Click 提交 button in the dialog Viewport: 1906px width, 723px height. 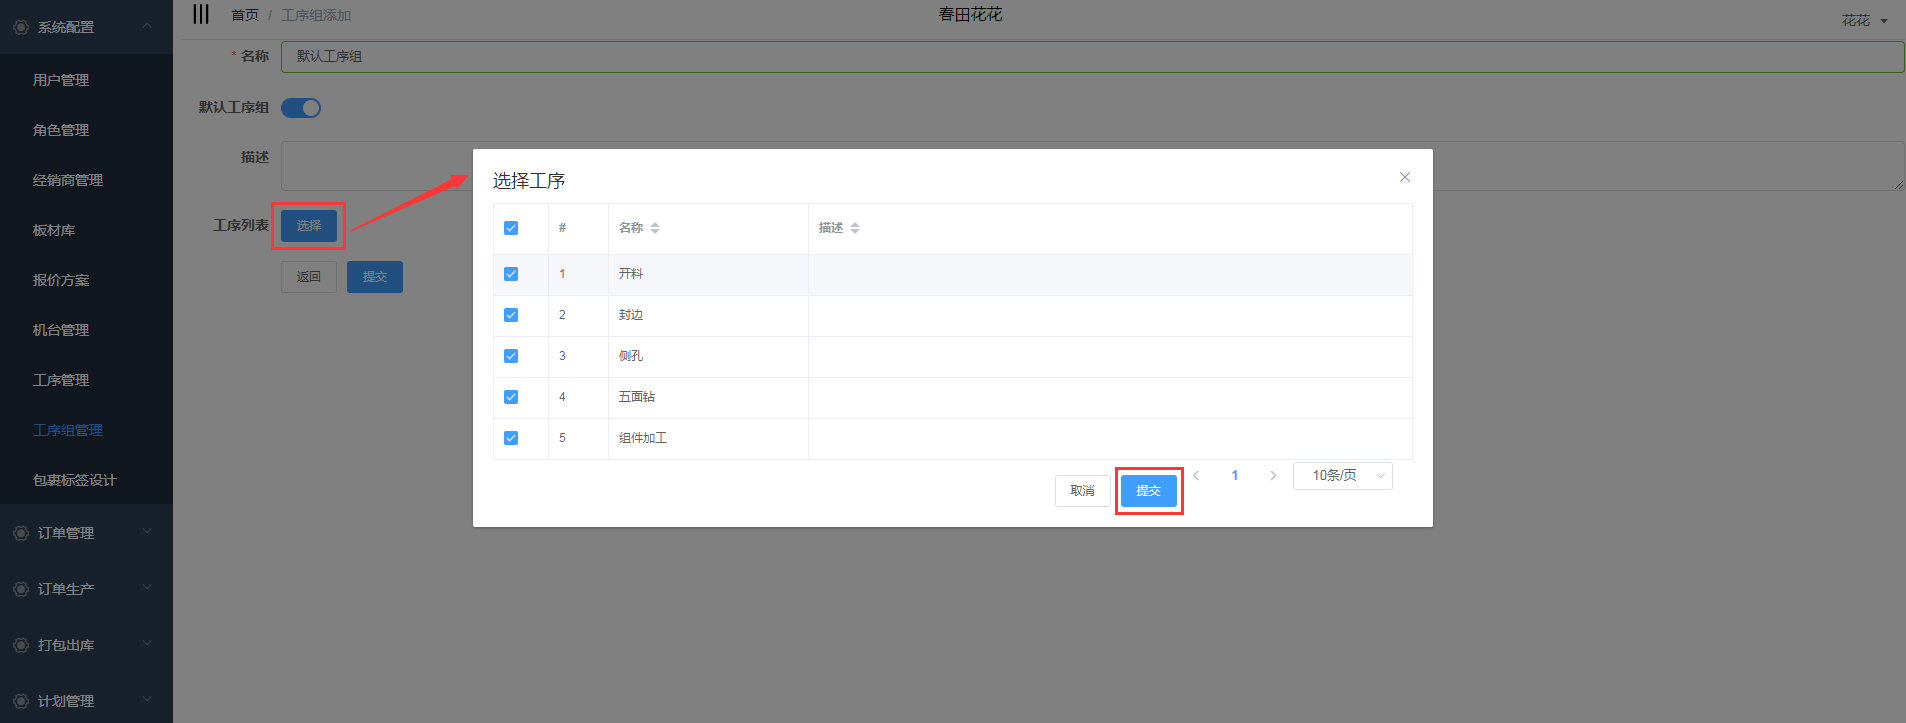(x=1148, y=491)
